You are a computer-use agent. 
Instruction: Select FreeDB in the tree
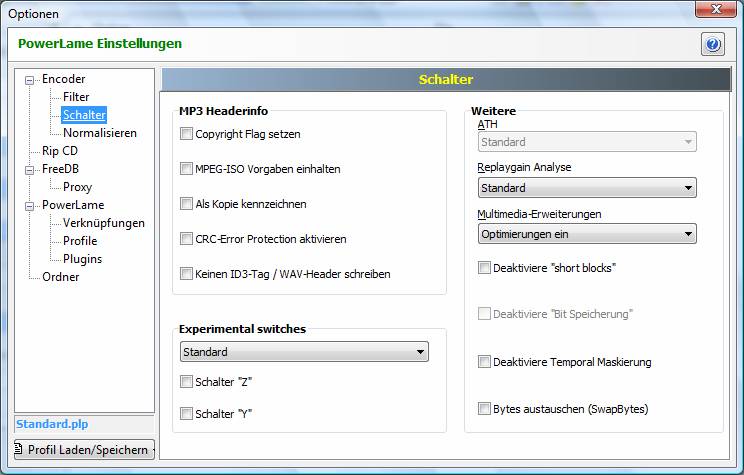pos(60,169)
